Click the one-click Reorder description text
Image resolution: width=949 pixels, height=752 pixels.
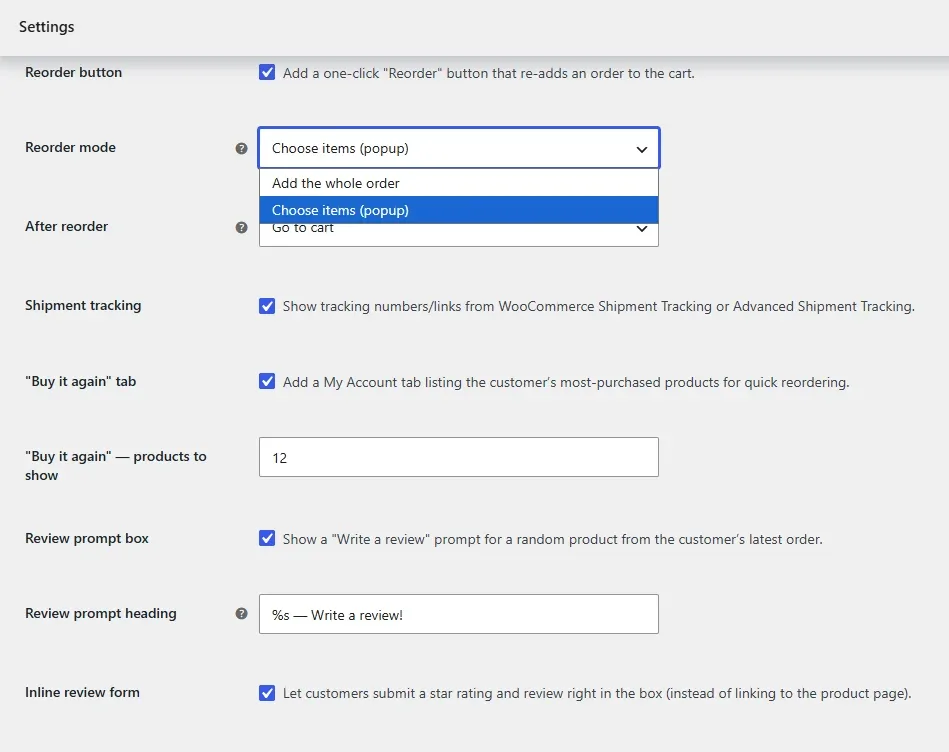(488, 73)
